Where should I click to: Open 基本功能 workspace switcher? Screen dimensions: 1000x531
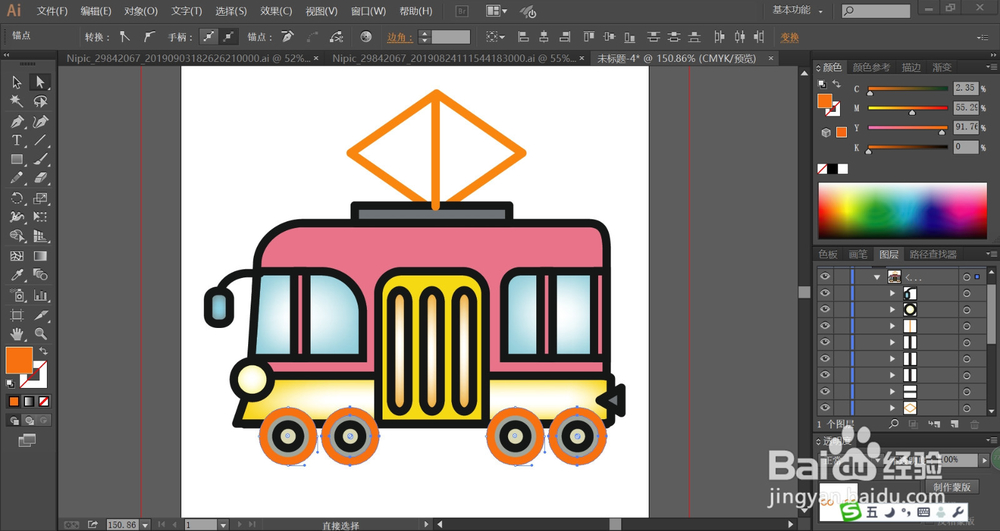pyautogui.click(x=797, y=10)
